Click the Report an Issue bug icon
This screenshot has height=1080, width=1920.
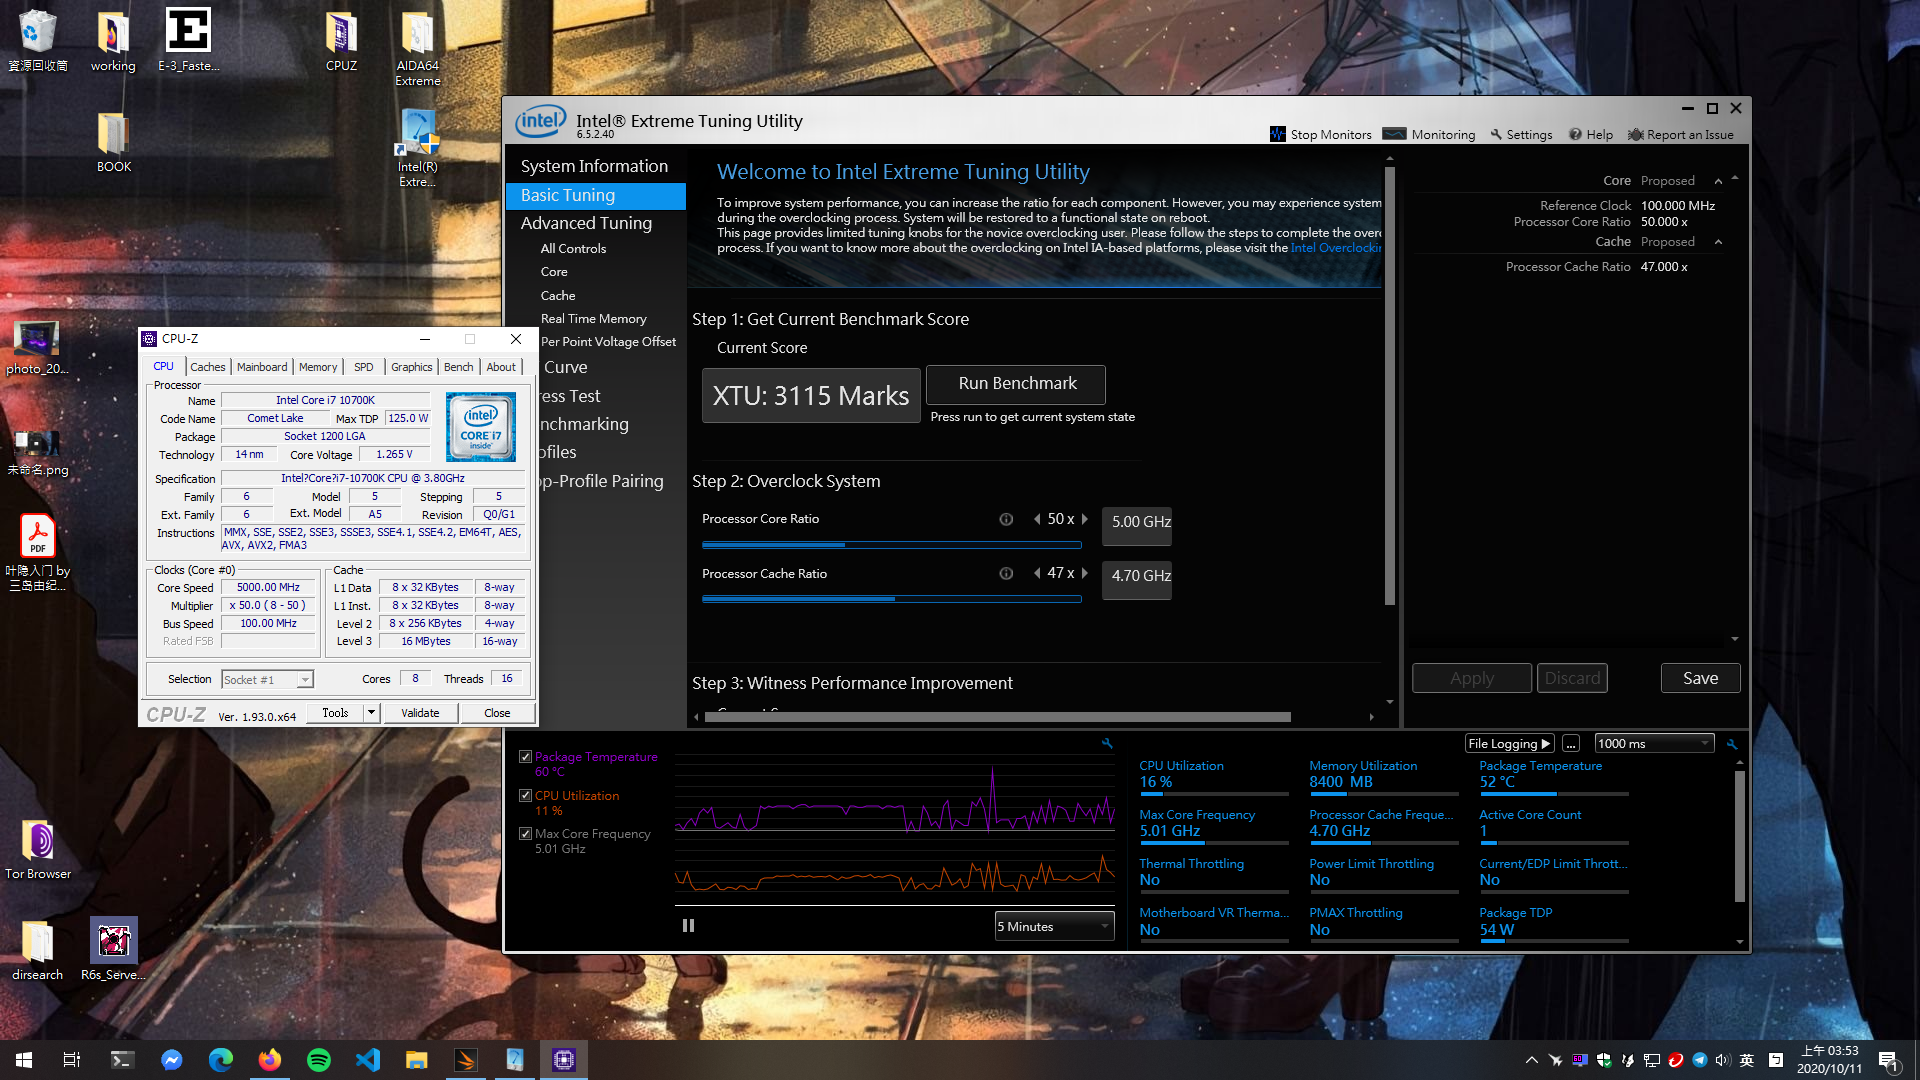pyautogui.click(x=1635, y=134)
